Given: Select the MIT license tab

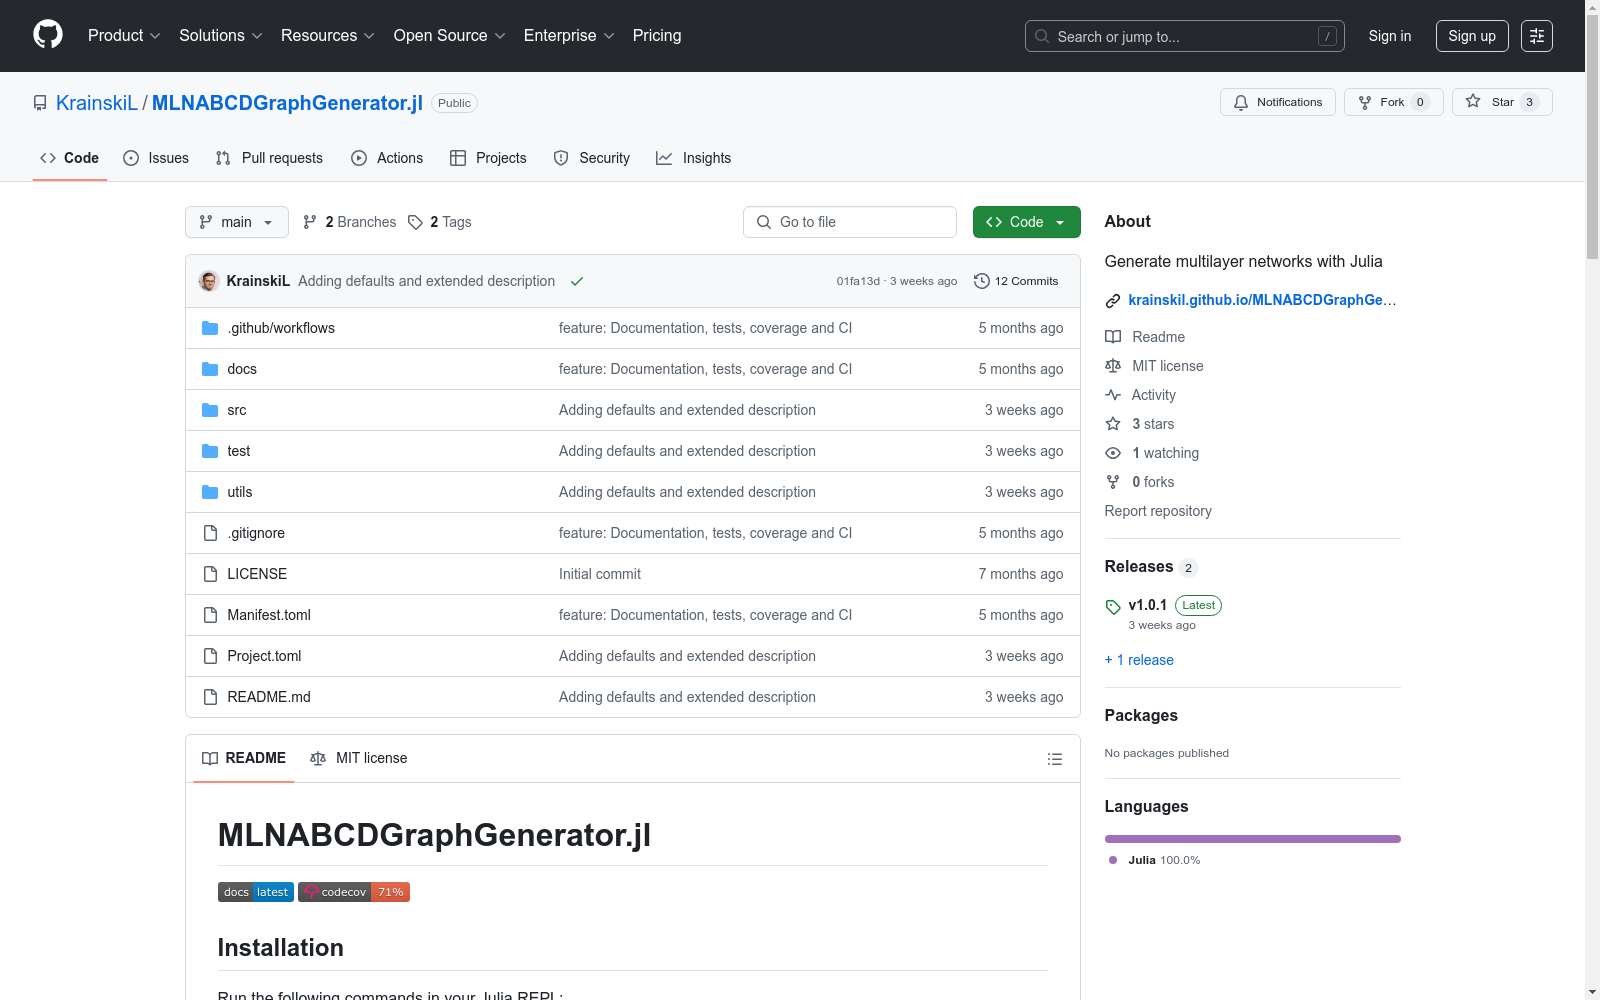Looking at the screenshot, I should coord(359,758).
